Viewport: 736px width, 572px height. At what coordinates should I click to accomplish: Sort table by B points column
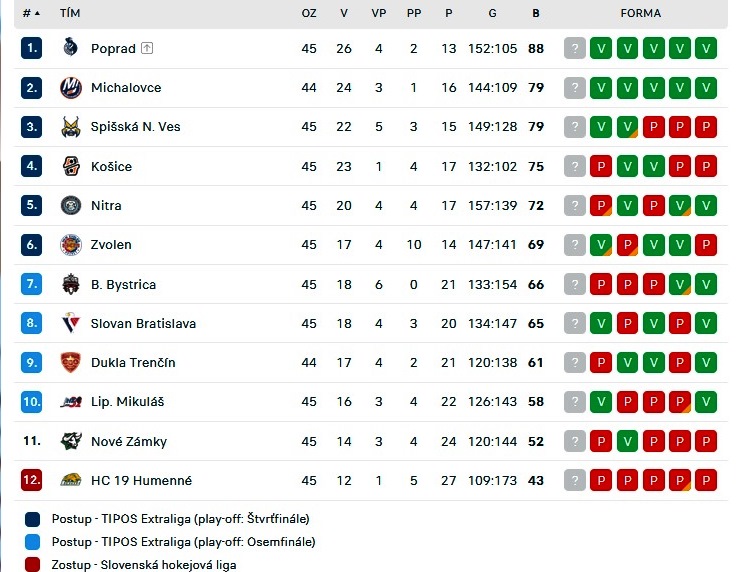(536, 13)
